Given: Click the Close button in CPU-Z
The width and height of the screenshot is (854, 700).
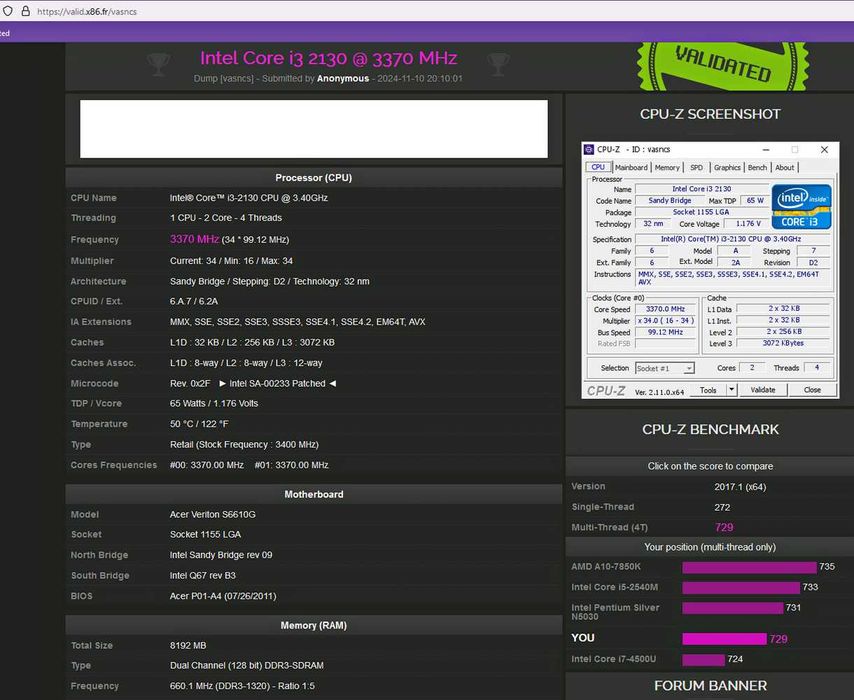Looking at the screenshot, I should (812, 390).
